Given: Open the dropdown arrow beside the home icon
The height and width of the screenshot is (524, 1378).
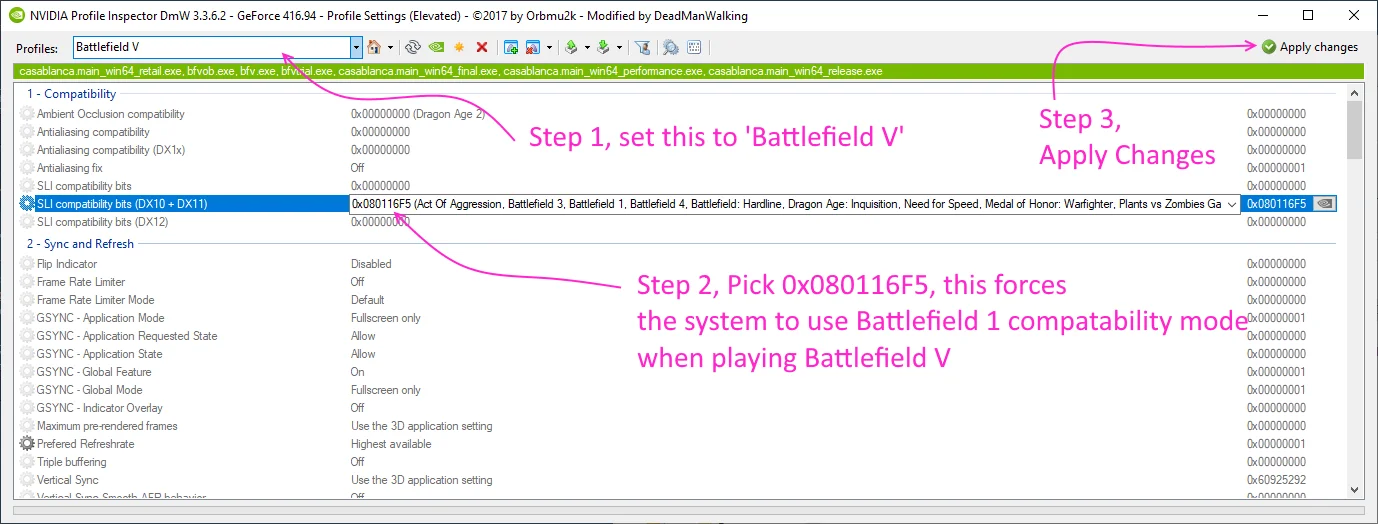Looking at the screenshot, I should (x=390, y=47).
